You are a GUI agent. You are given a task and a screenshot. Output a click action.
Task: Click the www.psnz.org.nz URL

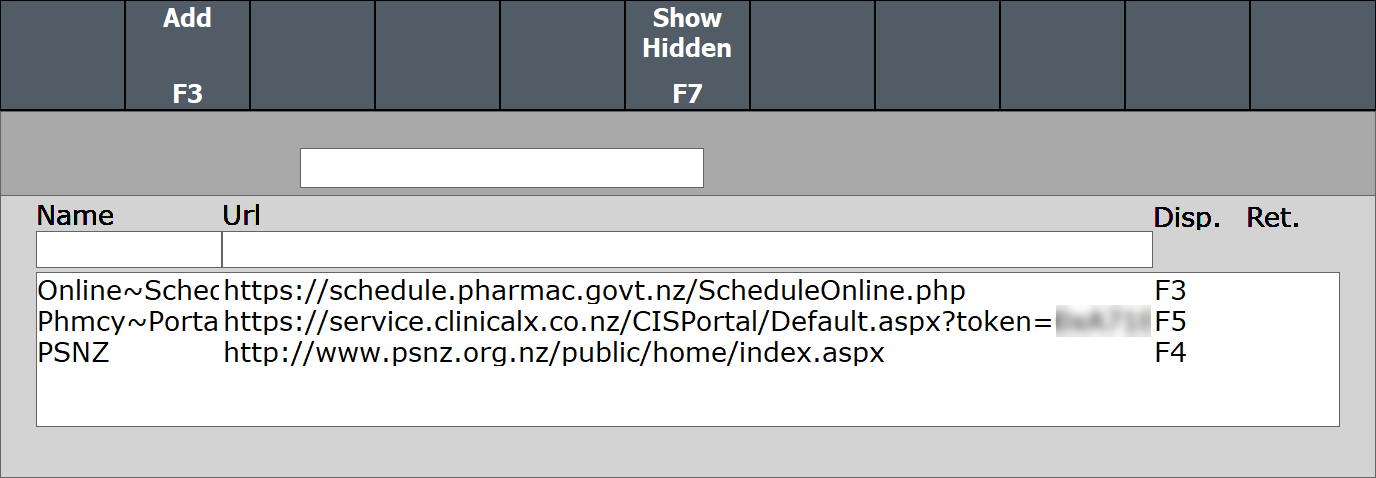[x=554, y=353]
